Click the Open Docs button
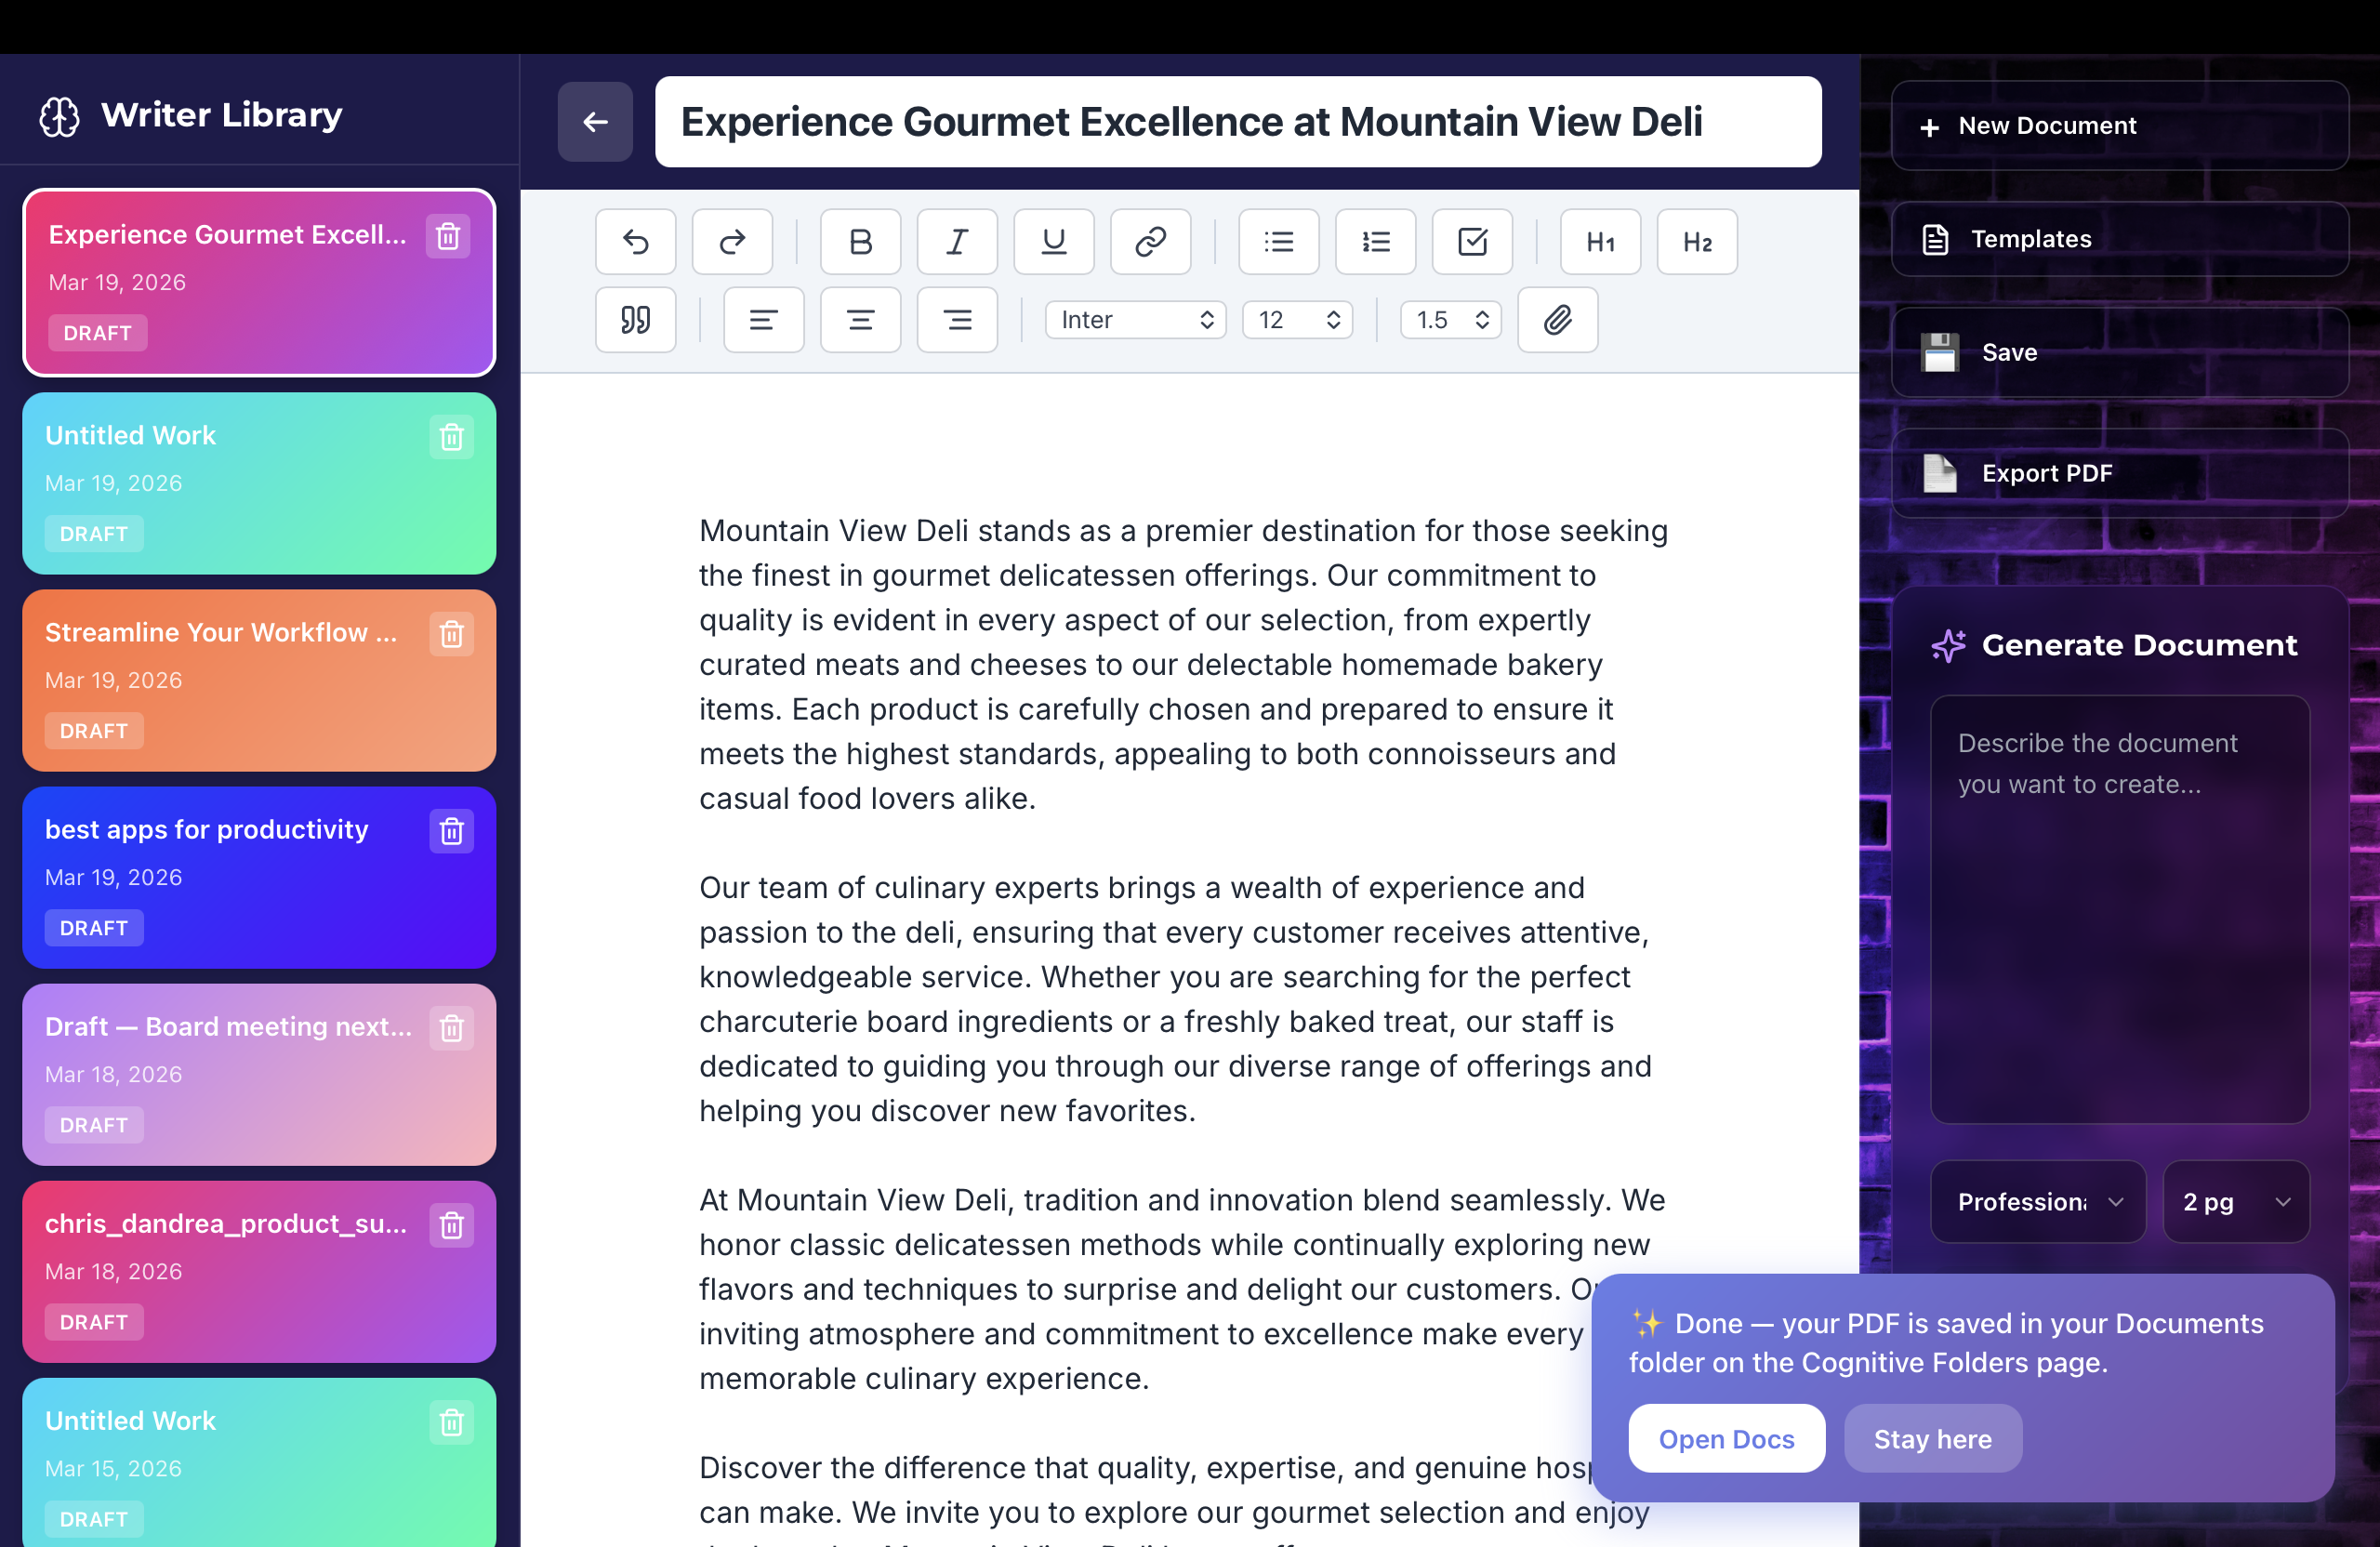Viewport: 2380px width, 1547px height. tap(1726, 1438)
